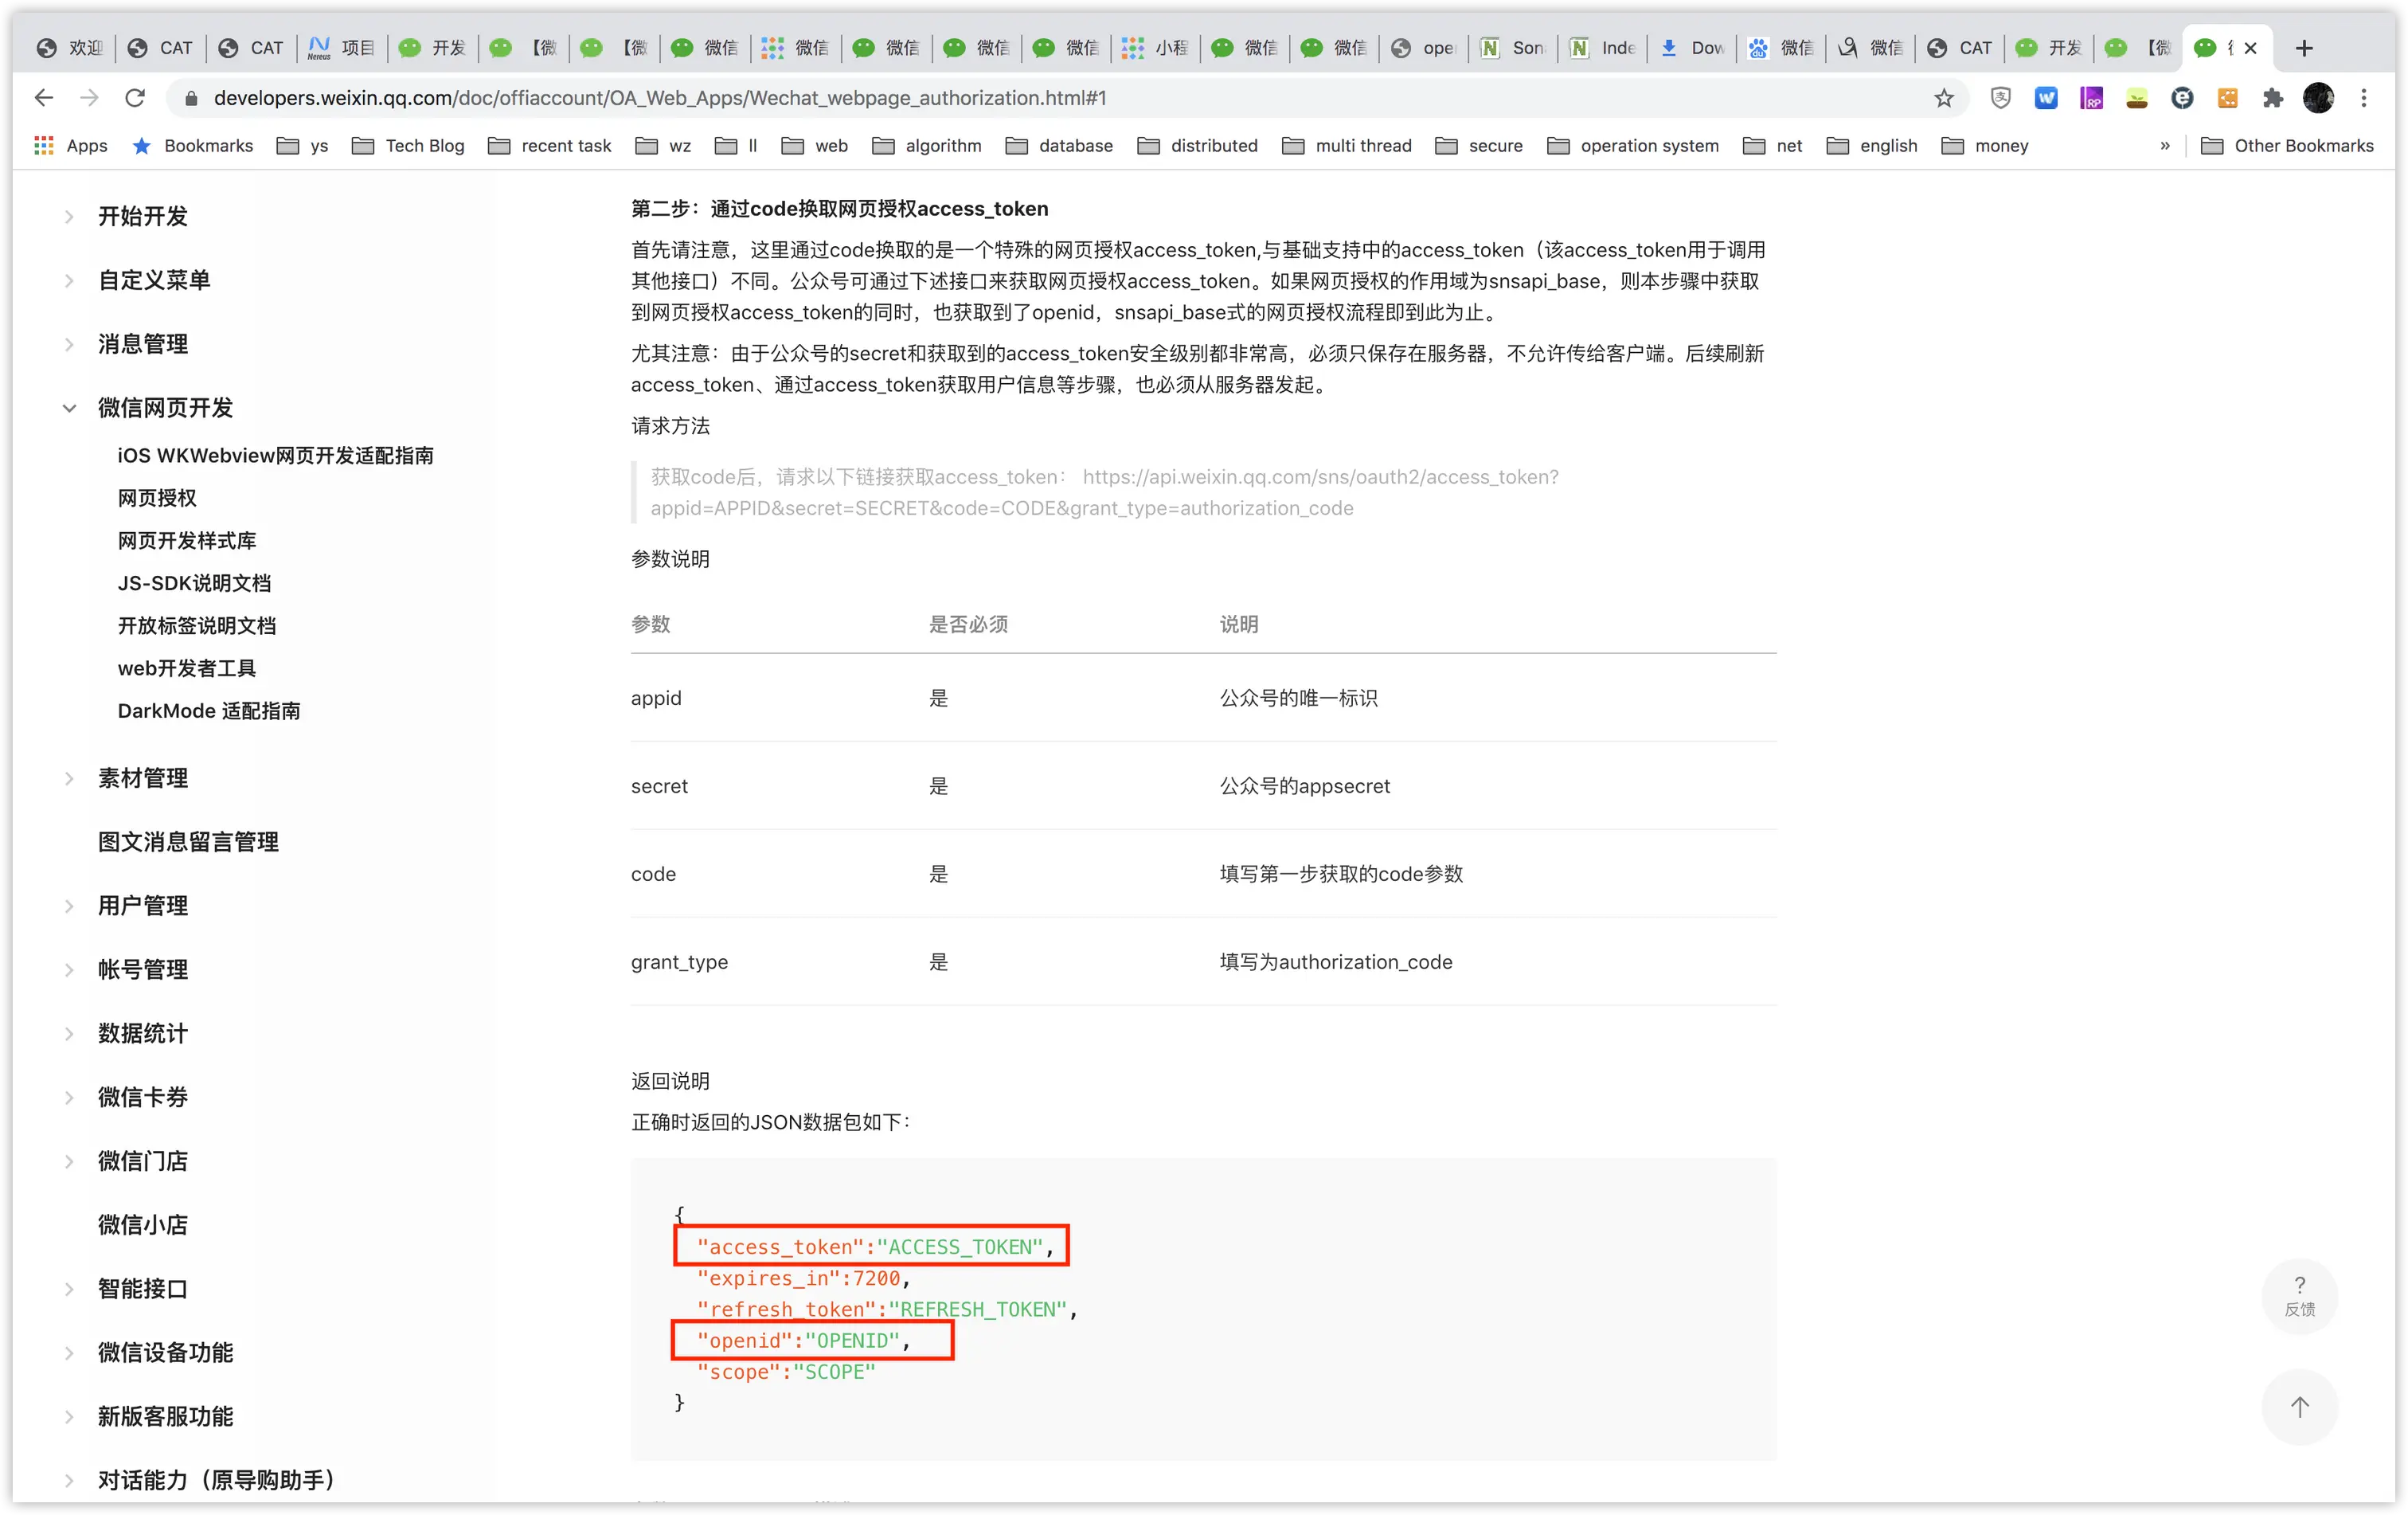Click the browser back arrow
Viewport: 2408px width, 1515px height.
click(43, 98)
